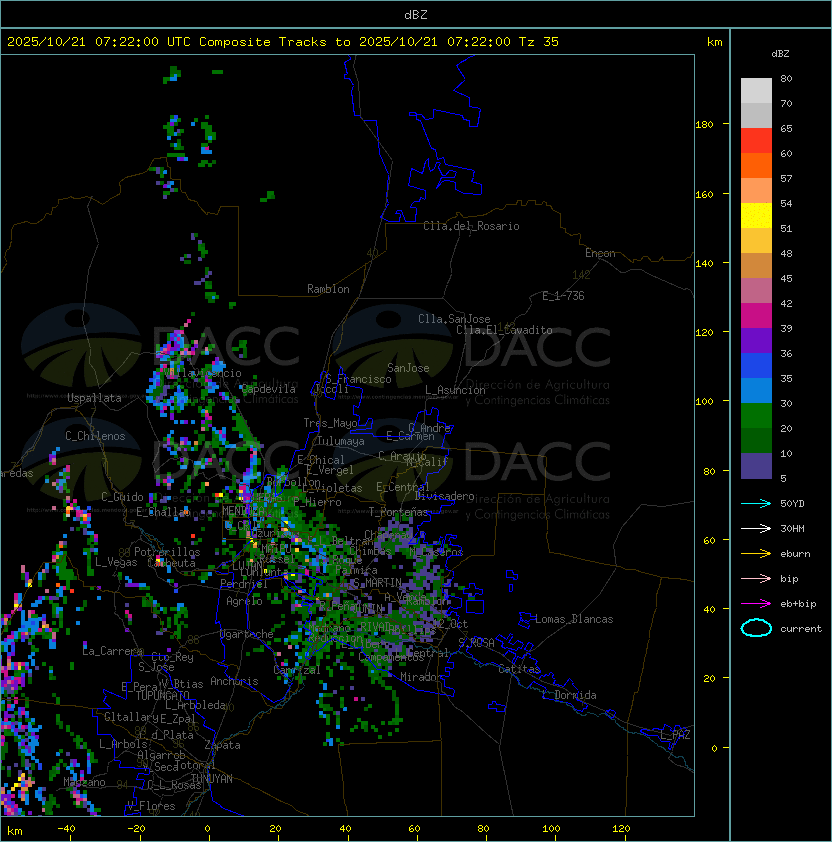Click the '30HM' legend label
Image resolution: width=832 pixels, height=842 pixels.
coord(792,528)
